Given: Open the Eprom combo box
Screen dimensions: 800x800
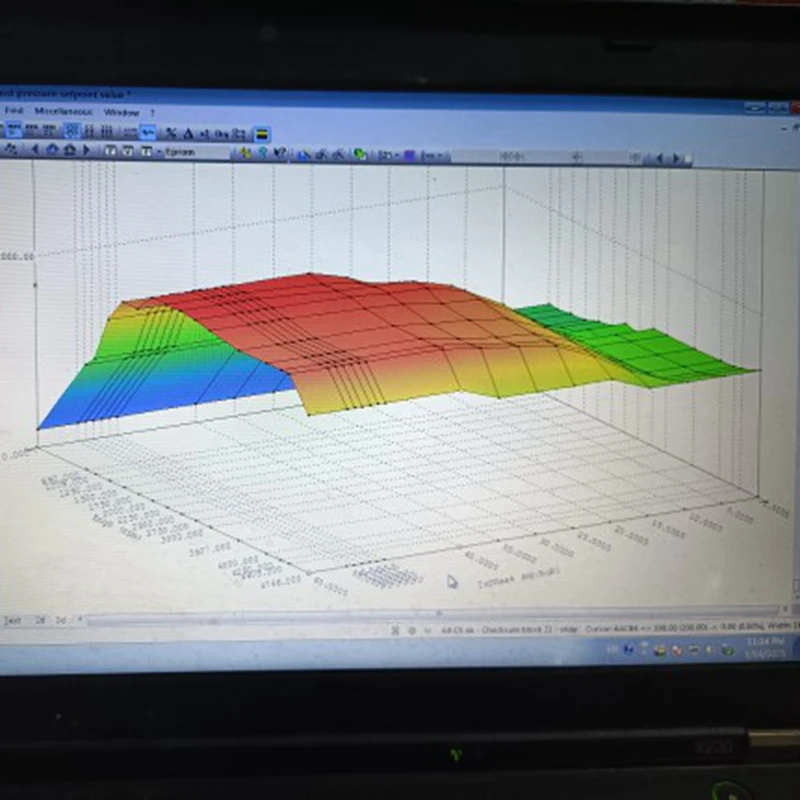Looking at the screenshot, I should pyautogui.click(x=197, y=152).
